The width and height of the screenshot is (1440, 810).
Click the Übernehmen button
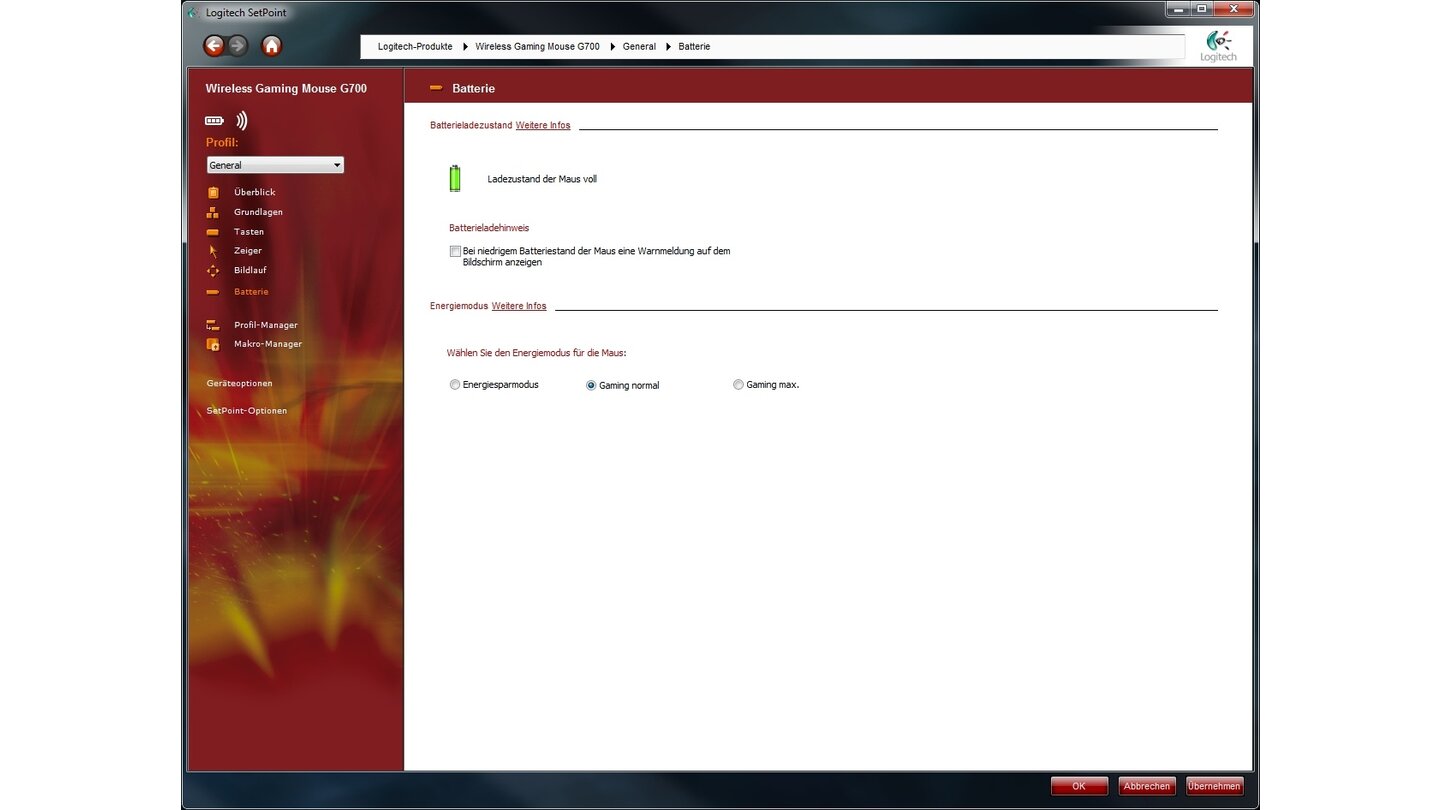1215,786
